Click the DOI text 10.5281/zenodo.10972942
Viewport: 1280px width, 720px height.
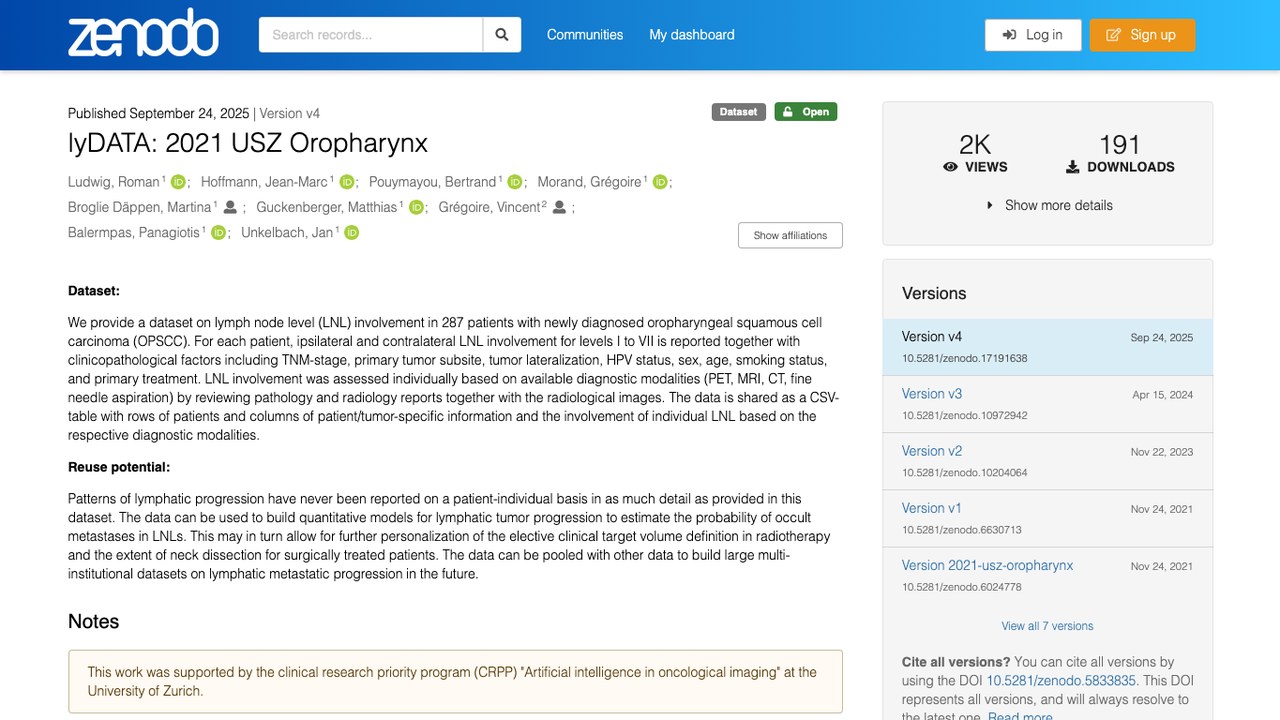tap(965, 415)
